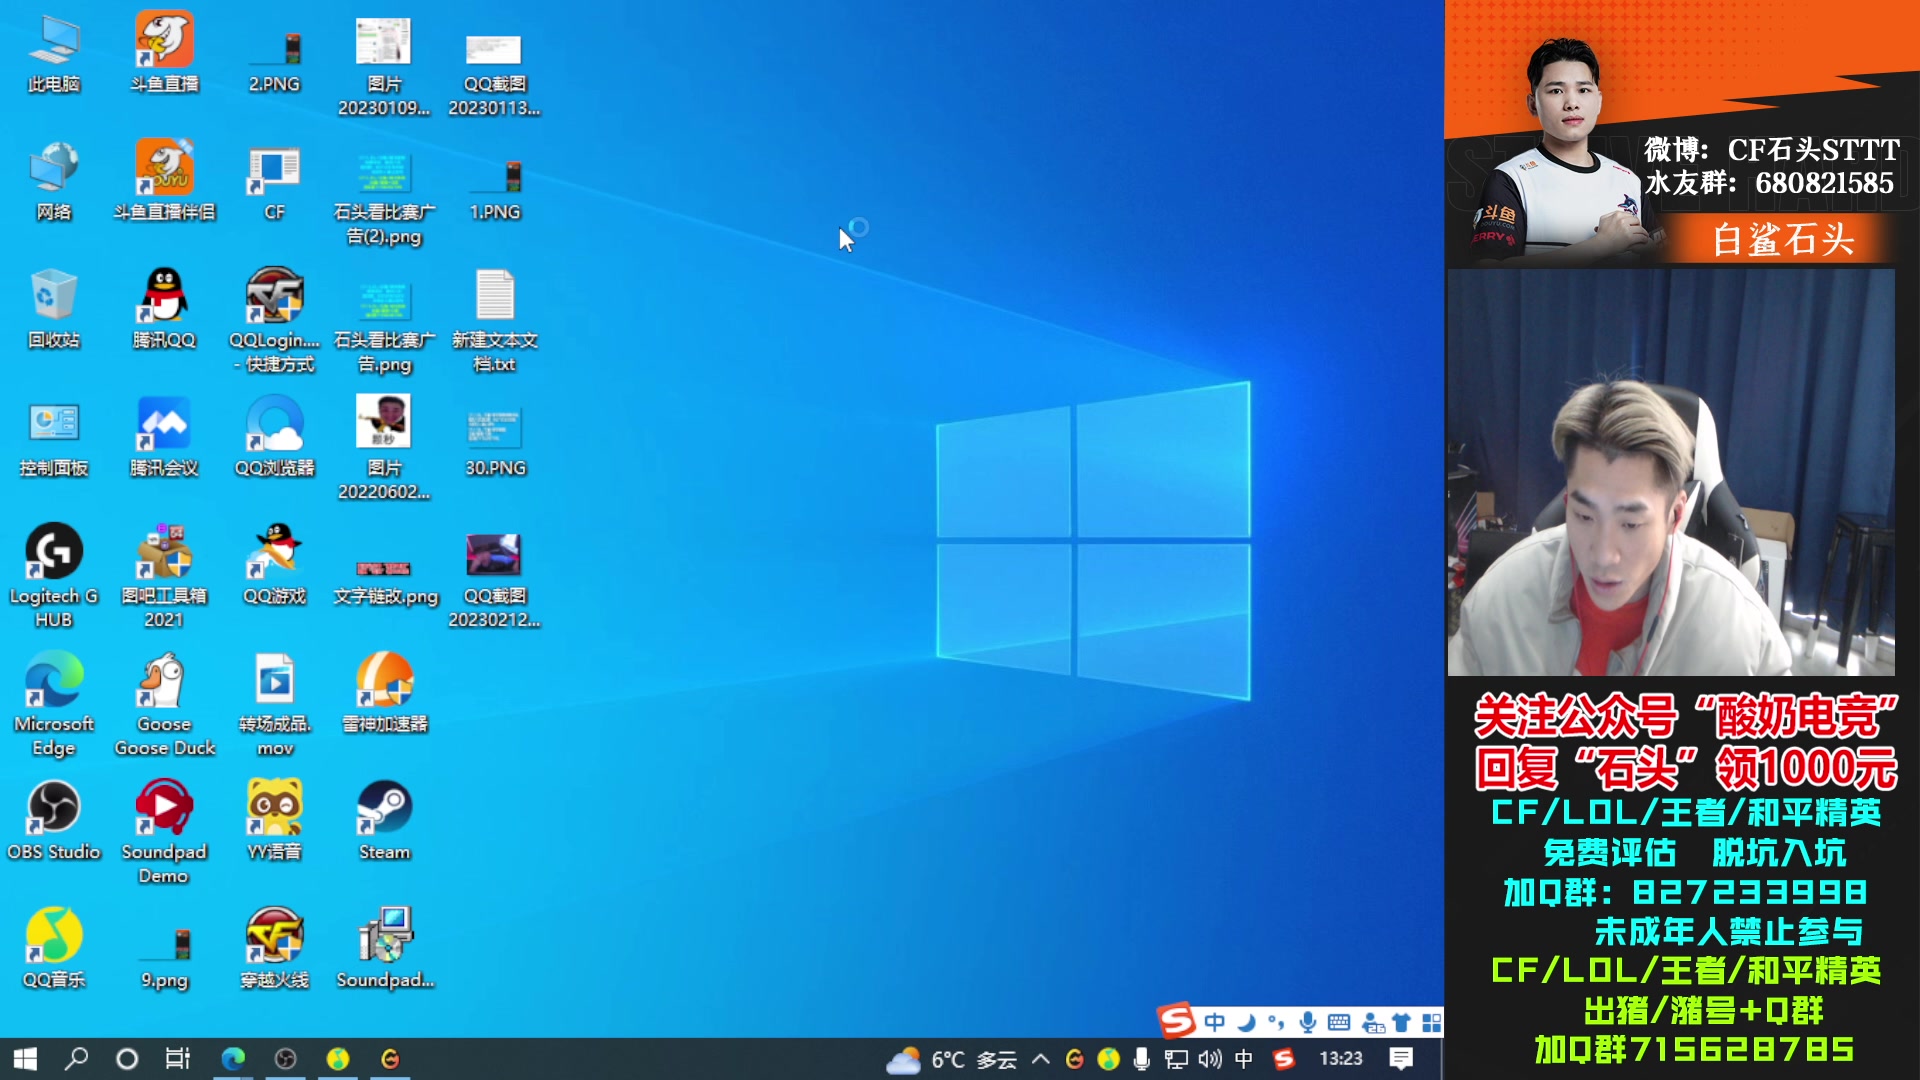Viewport: 1920px width, 1080px height.
Task: Select the 回收站 recycle bin icon
Action: click(x=54, y=310)
